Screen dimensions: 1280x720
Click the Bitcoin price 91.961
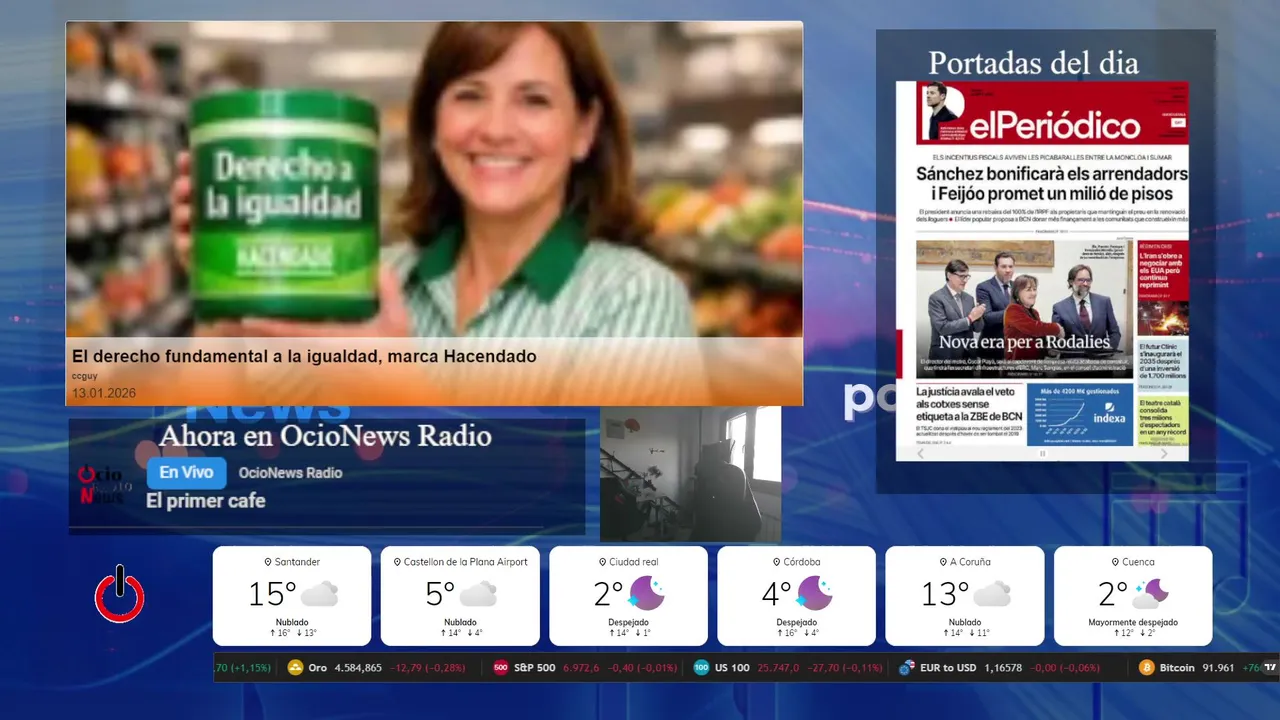[x=1218, y=667]
